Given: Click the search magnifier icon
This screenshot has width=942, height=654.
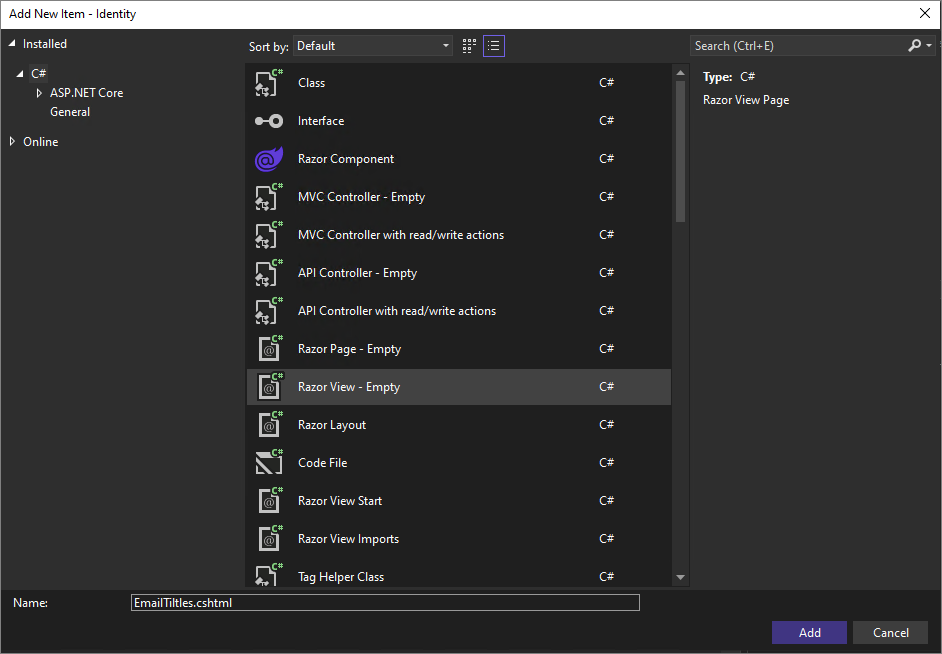Looking at the screenshot, I should coord(914,46).
